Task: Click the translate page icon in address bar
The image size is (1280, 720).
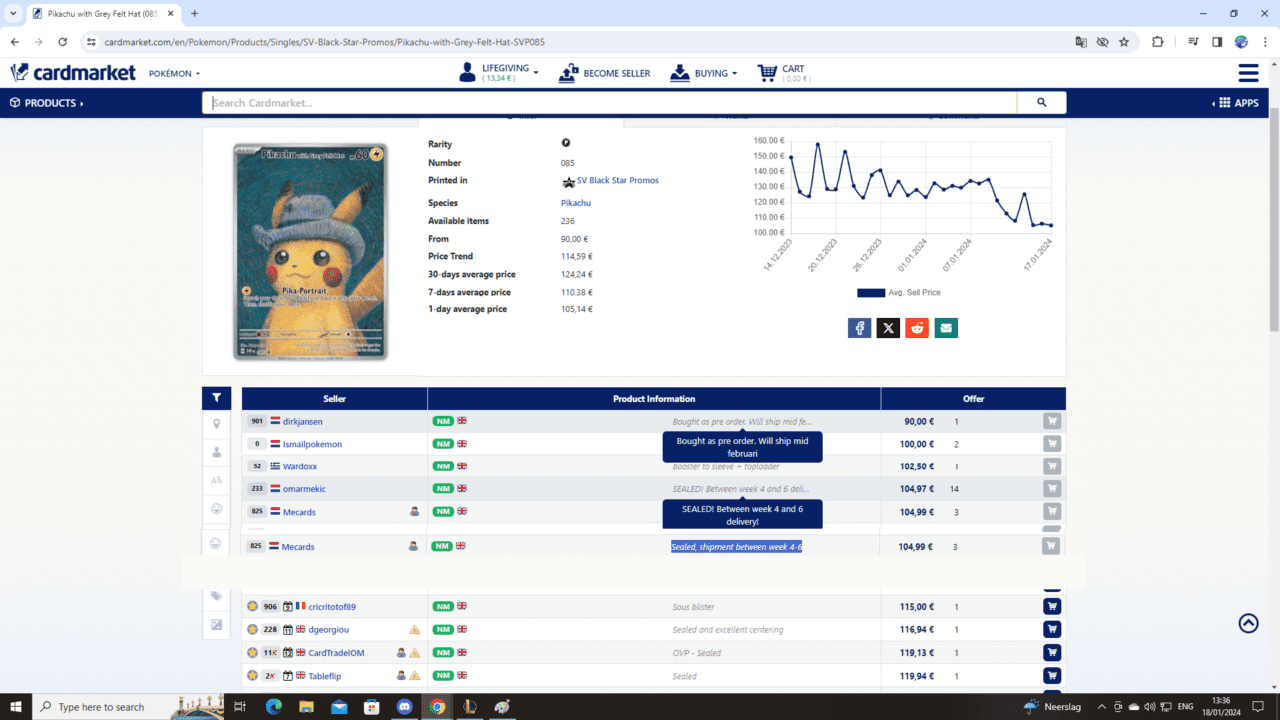Action: tap(1081, 42)
